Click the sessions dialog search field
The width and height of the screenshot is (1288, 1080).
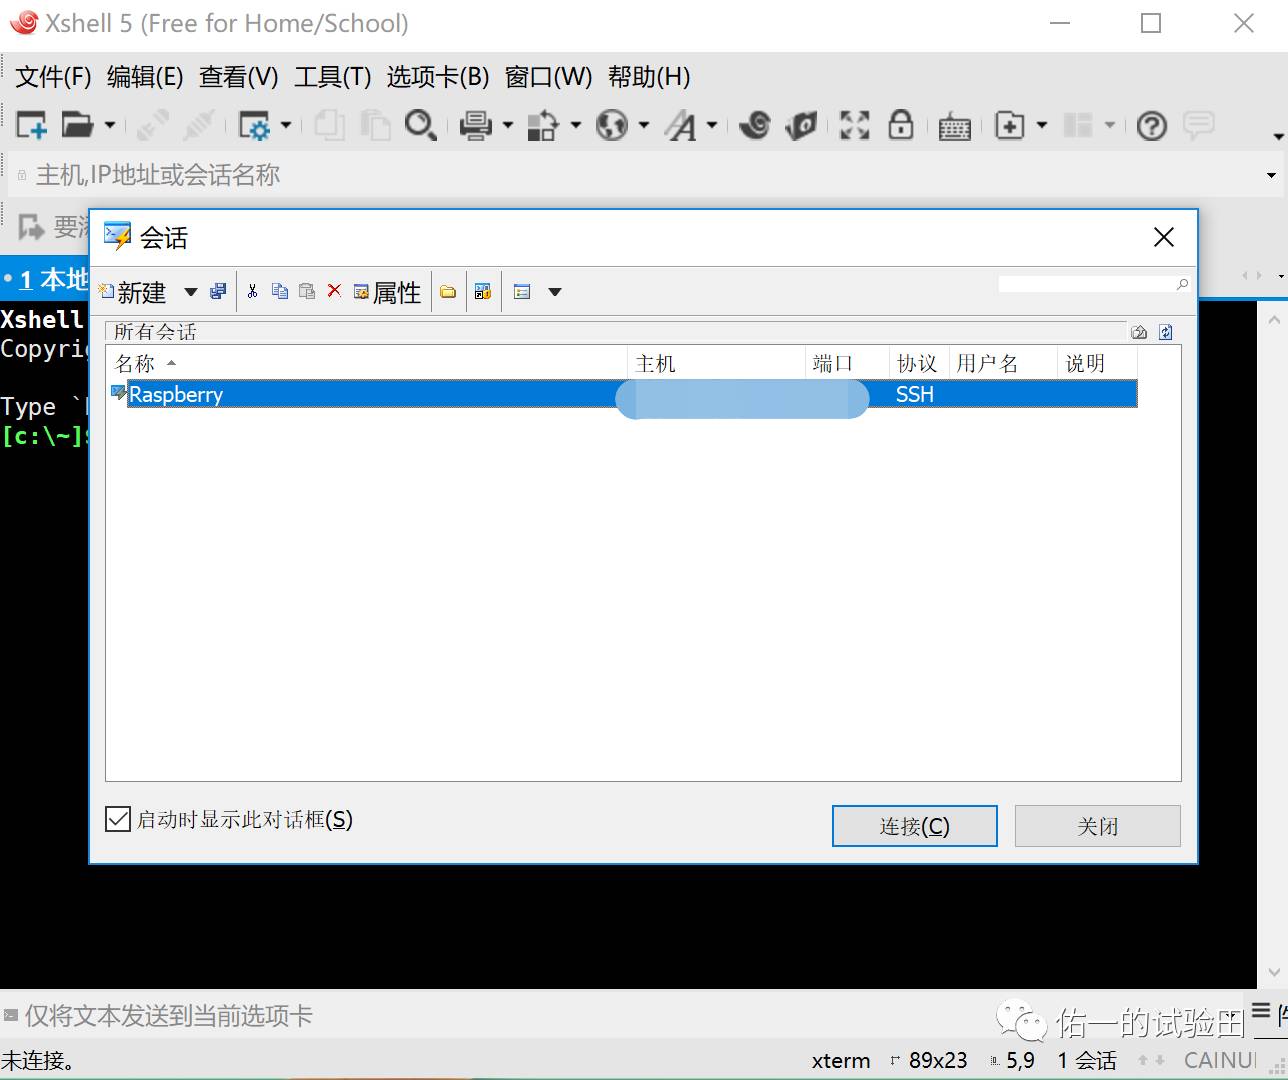[1094, 285]
